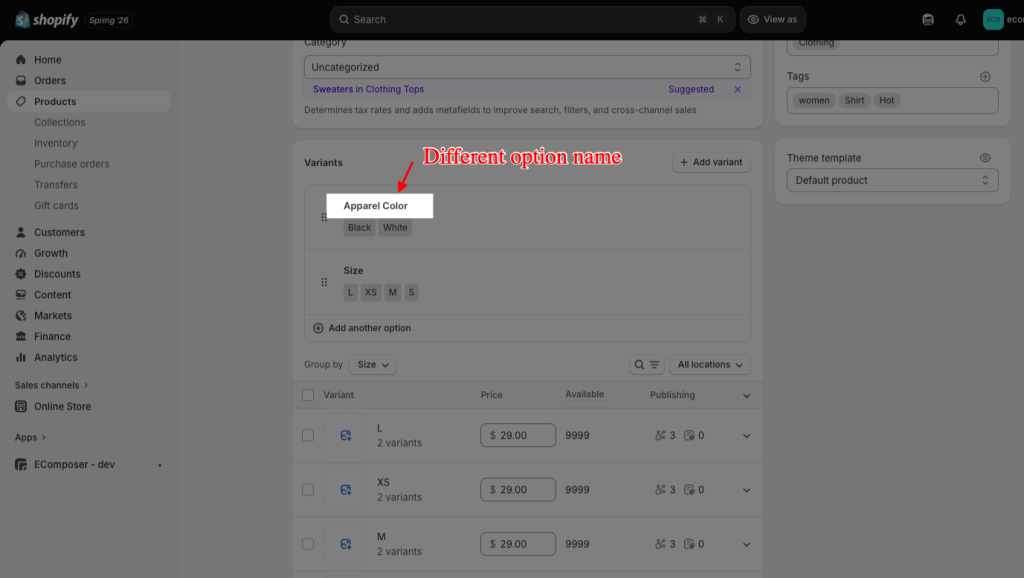
Task: Dismiss the suggested Sweaters category
Action: pyautogui.click(x=737, y=89)
